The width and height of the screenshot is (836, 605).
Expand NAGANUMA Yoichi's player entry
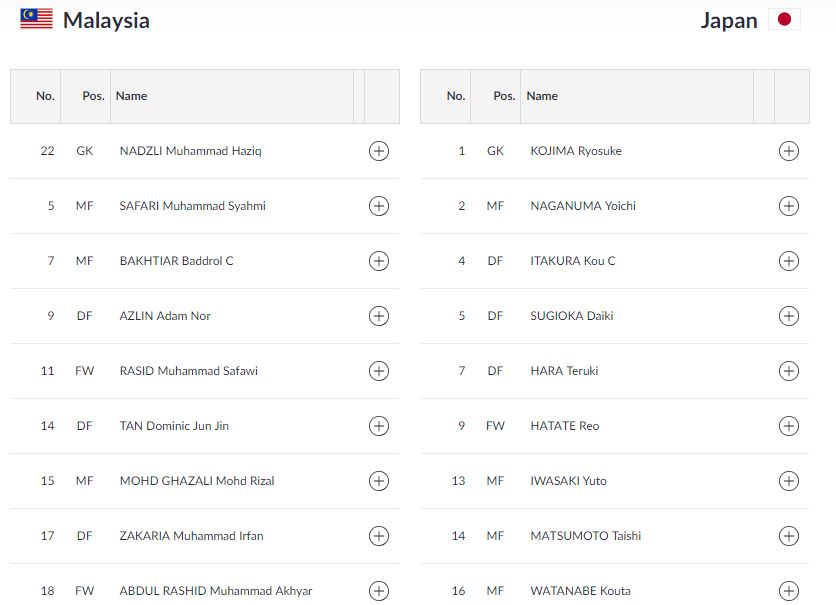pos(789,206)
